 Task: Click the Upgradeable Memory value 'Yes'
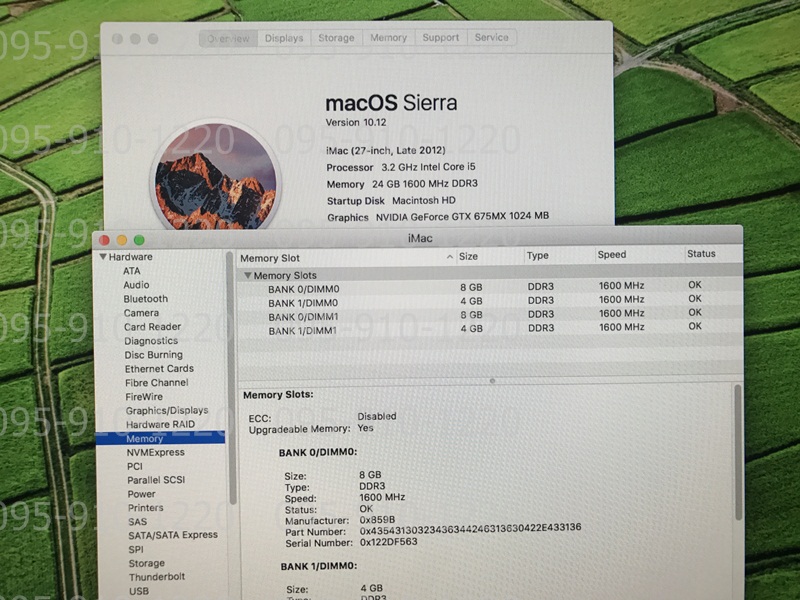coord(365,428)
